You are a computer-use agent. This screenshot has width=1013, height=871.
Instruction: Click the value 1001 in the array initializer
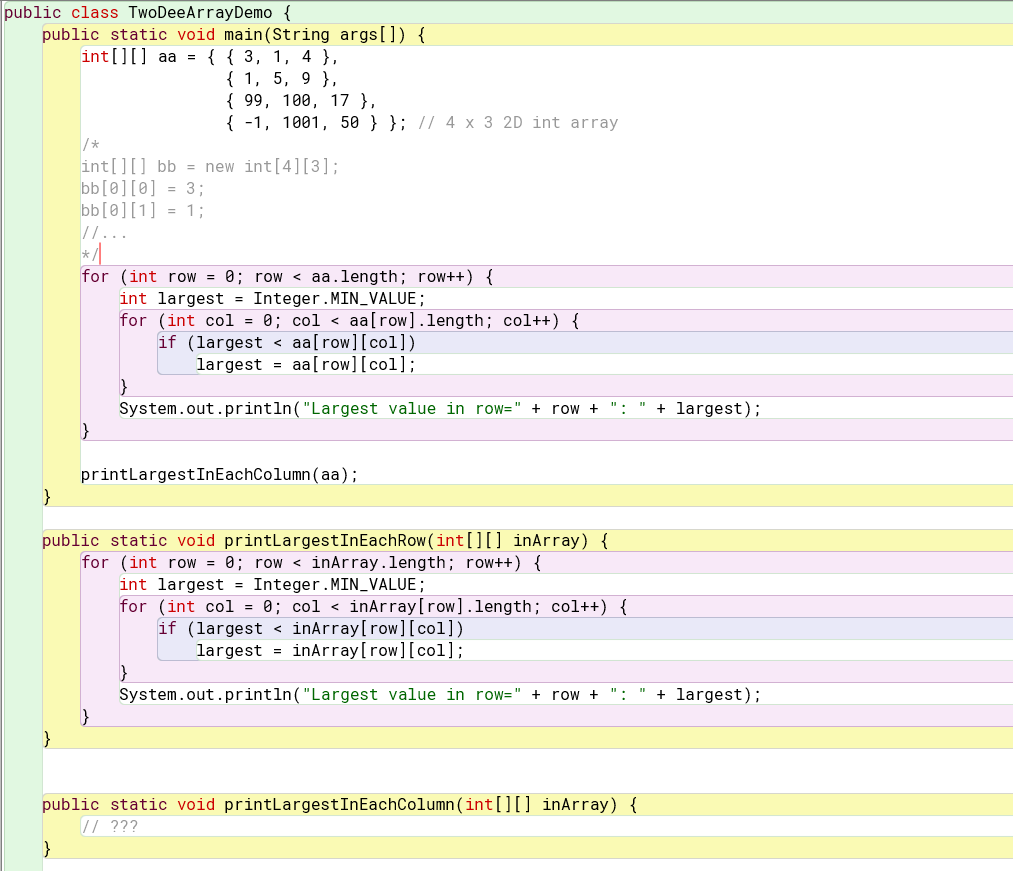(x=305, y=122)
